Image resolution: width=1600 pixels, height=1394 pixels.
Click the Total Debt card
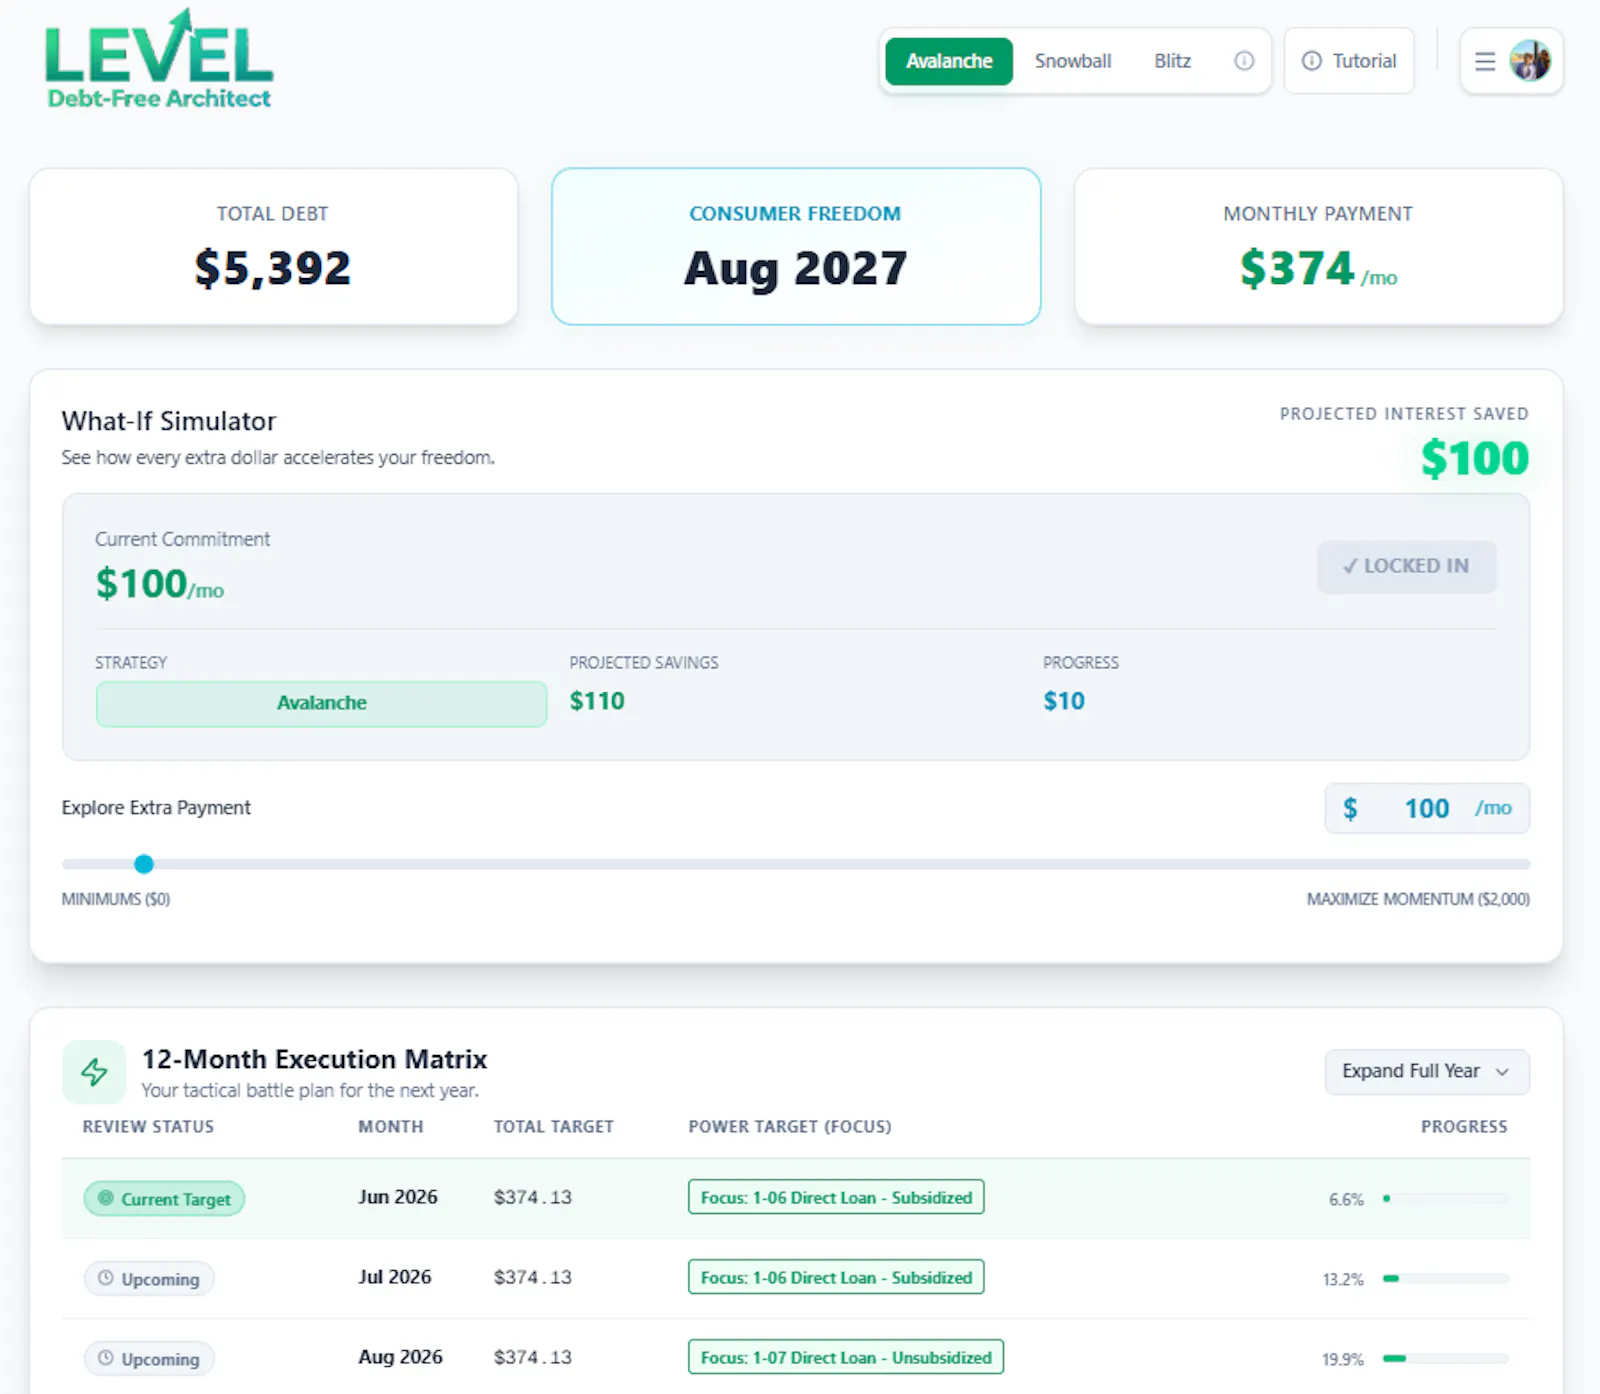coord(274,246)
